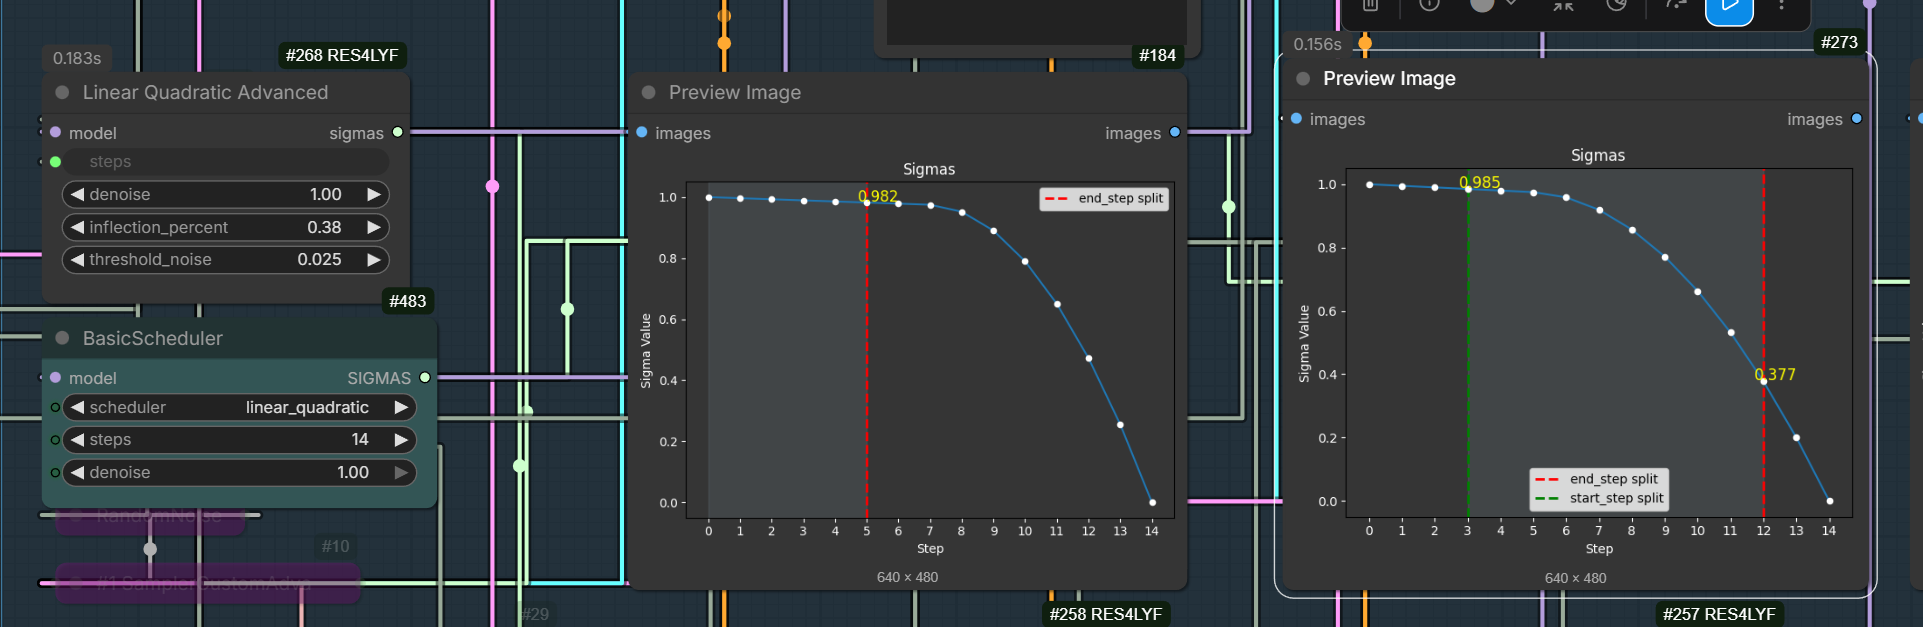Viewport: 1923px width, 627px height.
Task: Collapse Preview Image node #184 via its title dot
Action: coord(648,92)
